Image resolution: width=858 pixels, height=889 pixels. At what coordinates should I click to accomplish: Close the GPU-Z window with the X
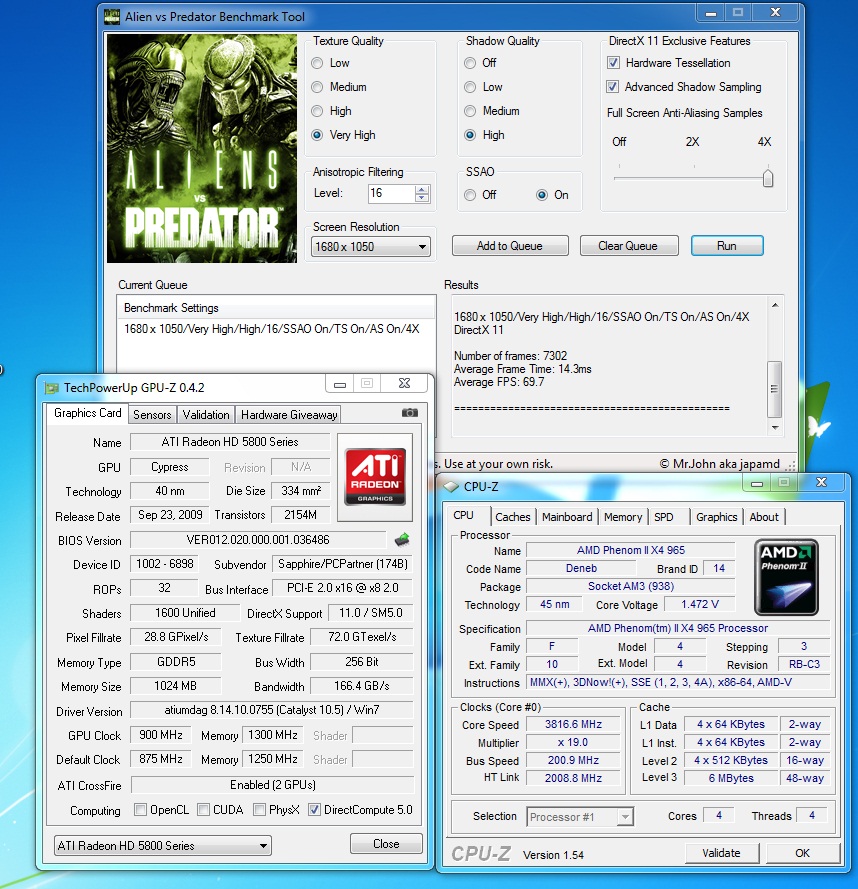[x=404, y=384]
